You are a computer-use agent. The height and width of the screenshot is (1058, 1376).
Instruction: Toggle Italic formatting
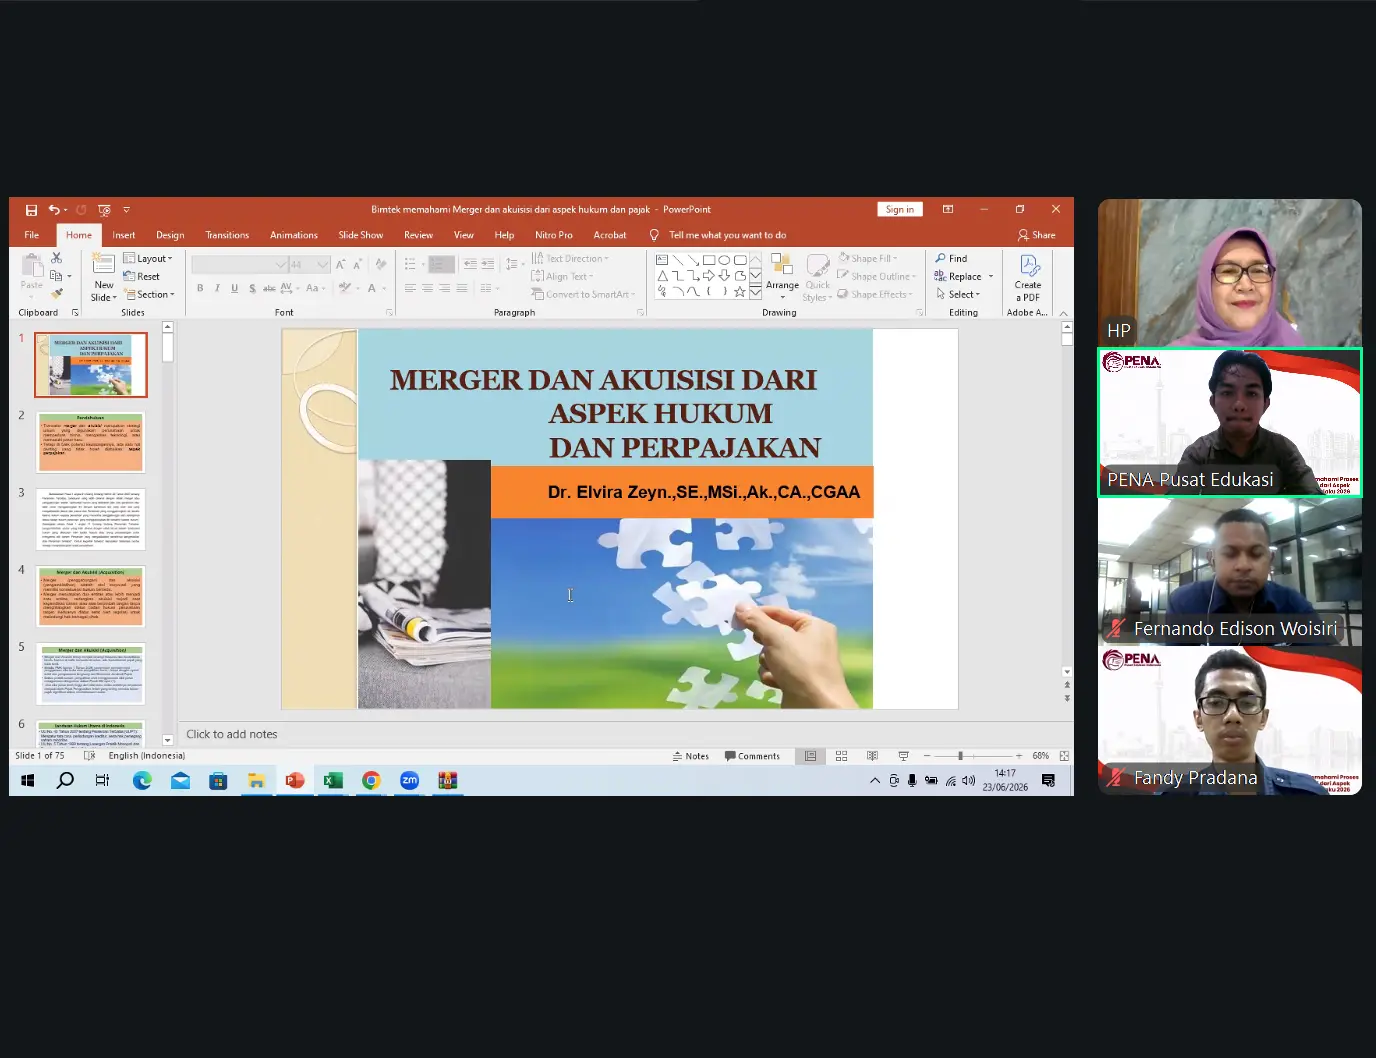pos(217,288)
